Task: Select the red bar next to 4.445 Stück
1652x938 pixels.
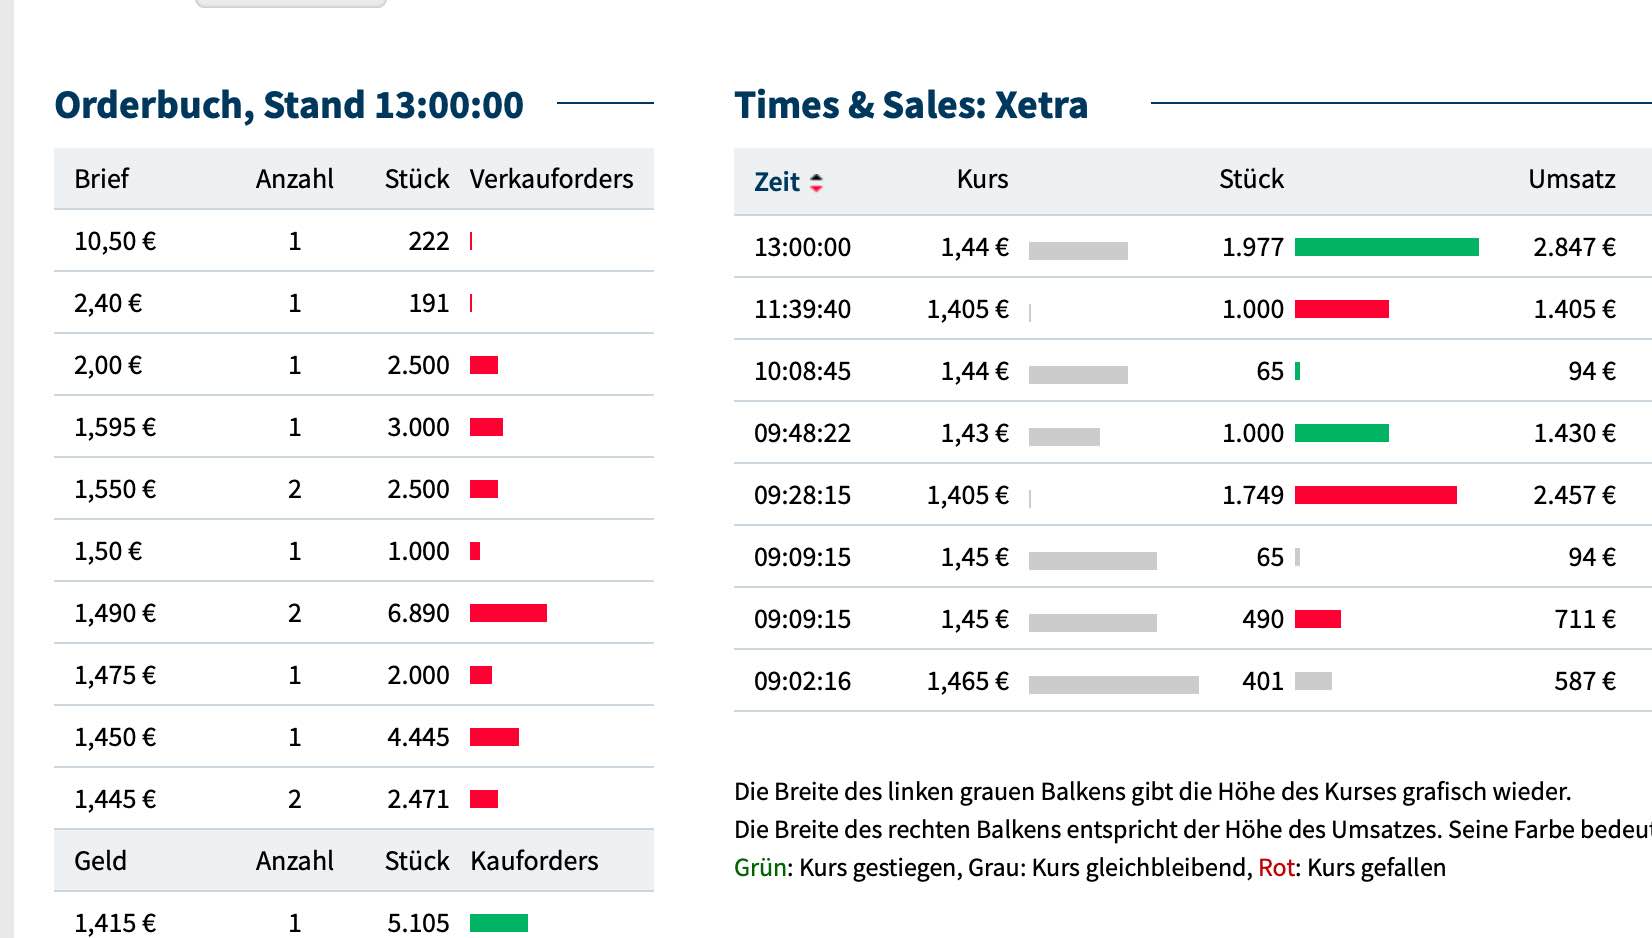Action: 494,737
